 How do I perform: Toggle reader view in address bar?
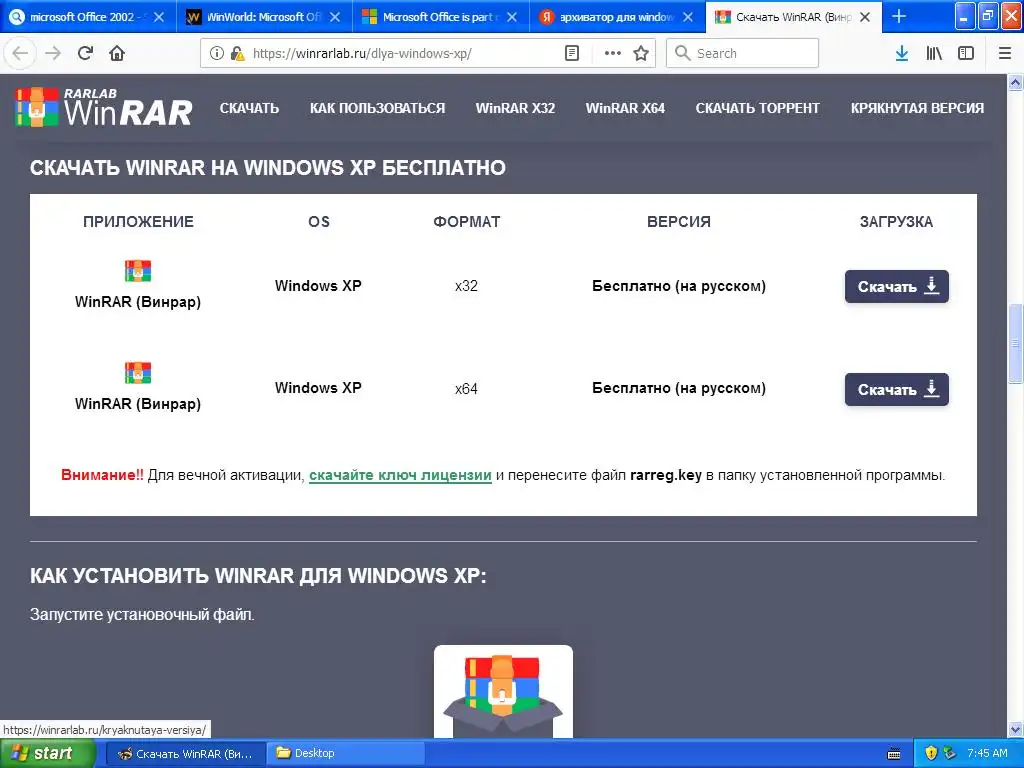(x=571, y=53)
